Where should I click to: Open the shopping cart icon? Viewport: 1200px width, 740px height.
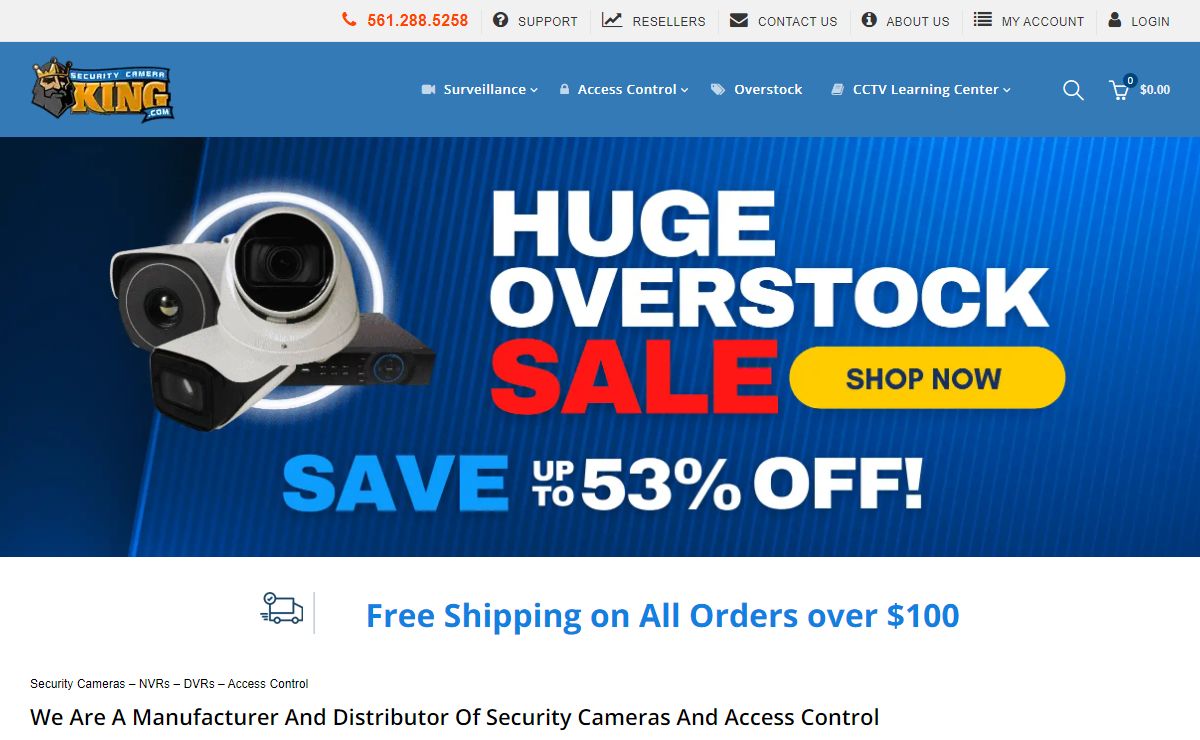(1119, 90)
